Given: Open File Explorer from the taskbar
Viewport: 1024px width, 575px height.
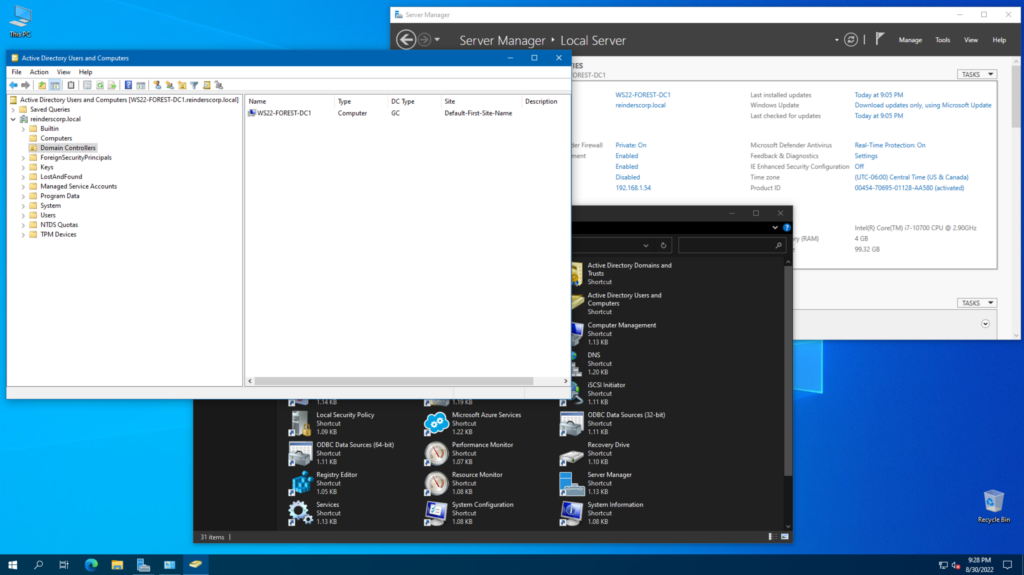Looking at the screenshot, I should (x=117, y=565).
